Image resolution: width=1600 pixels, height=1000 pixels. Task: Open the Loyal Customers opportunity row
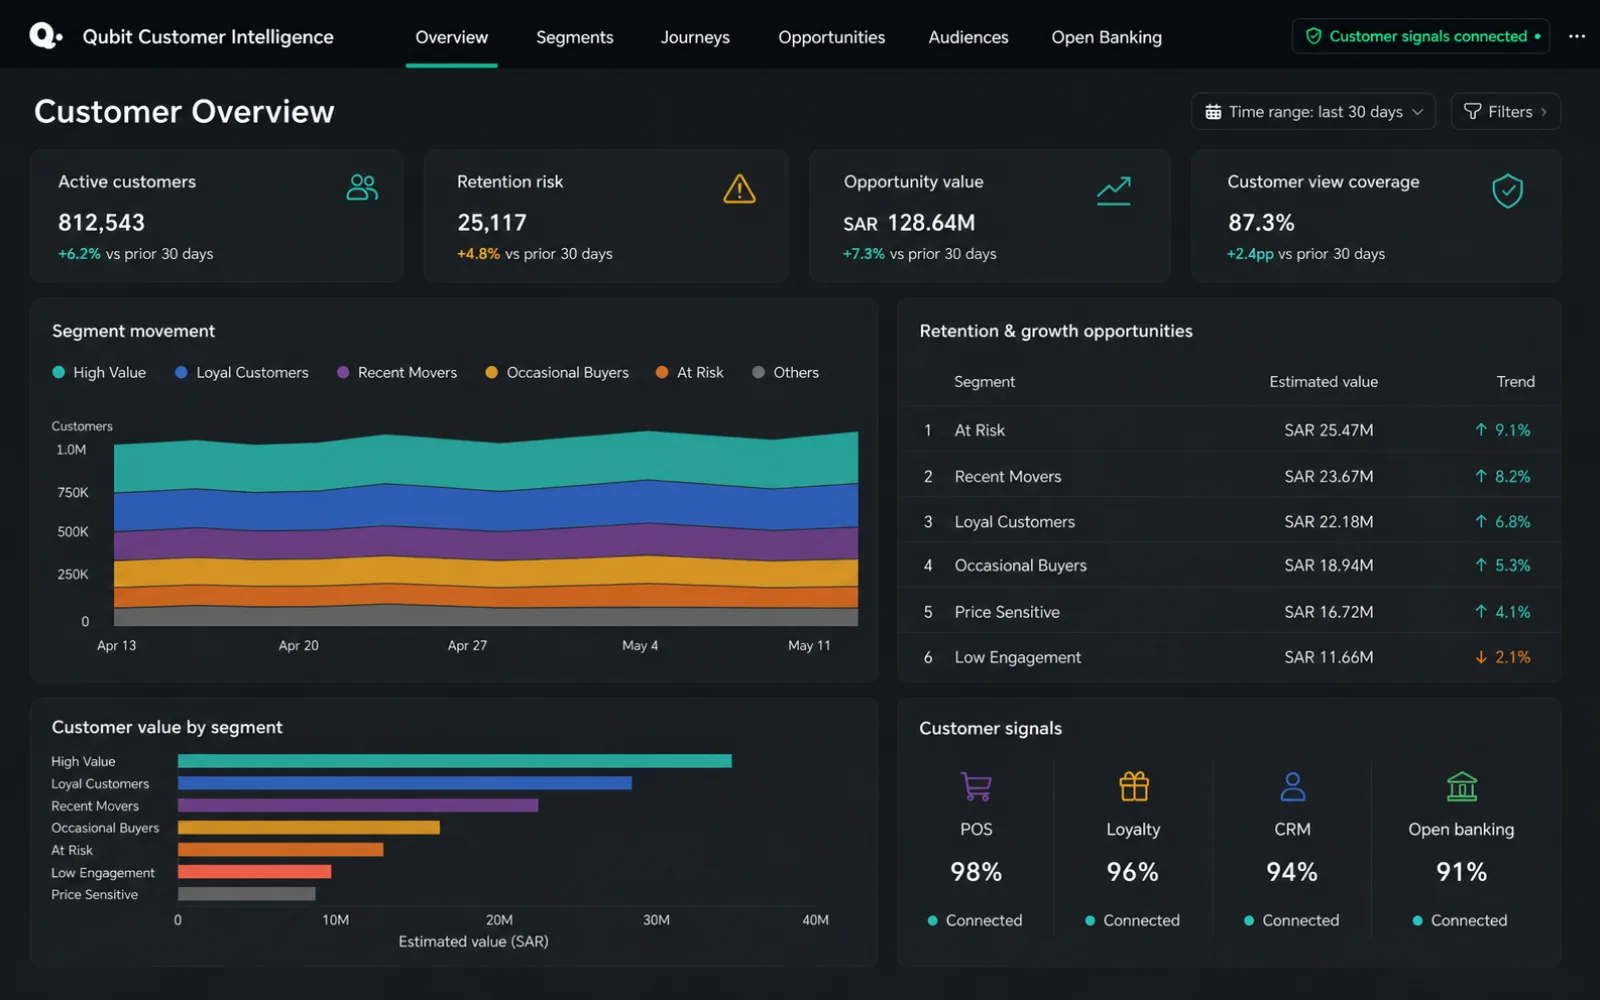coord(1229,521)
